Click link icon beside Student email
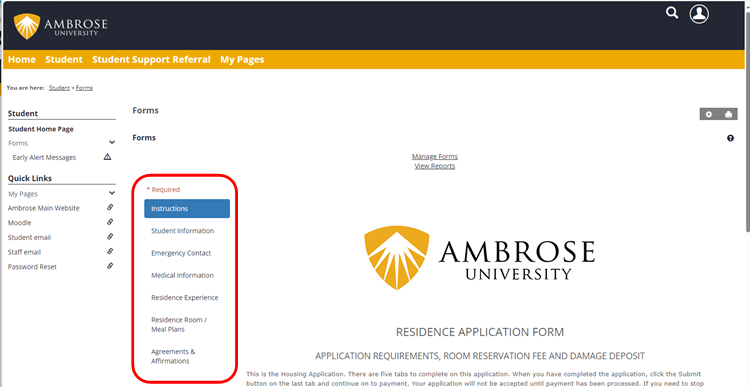750x387 pixels. coord(110,237)
